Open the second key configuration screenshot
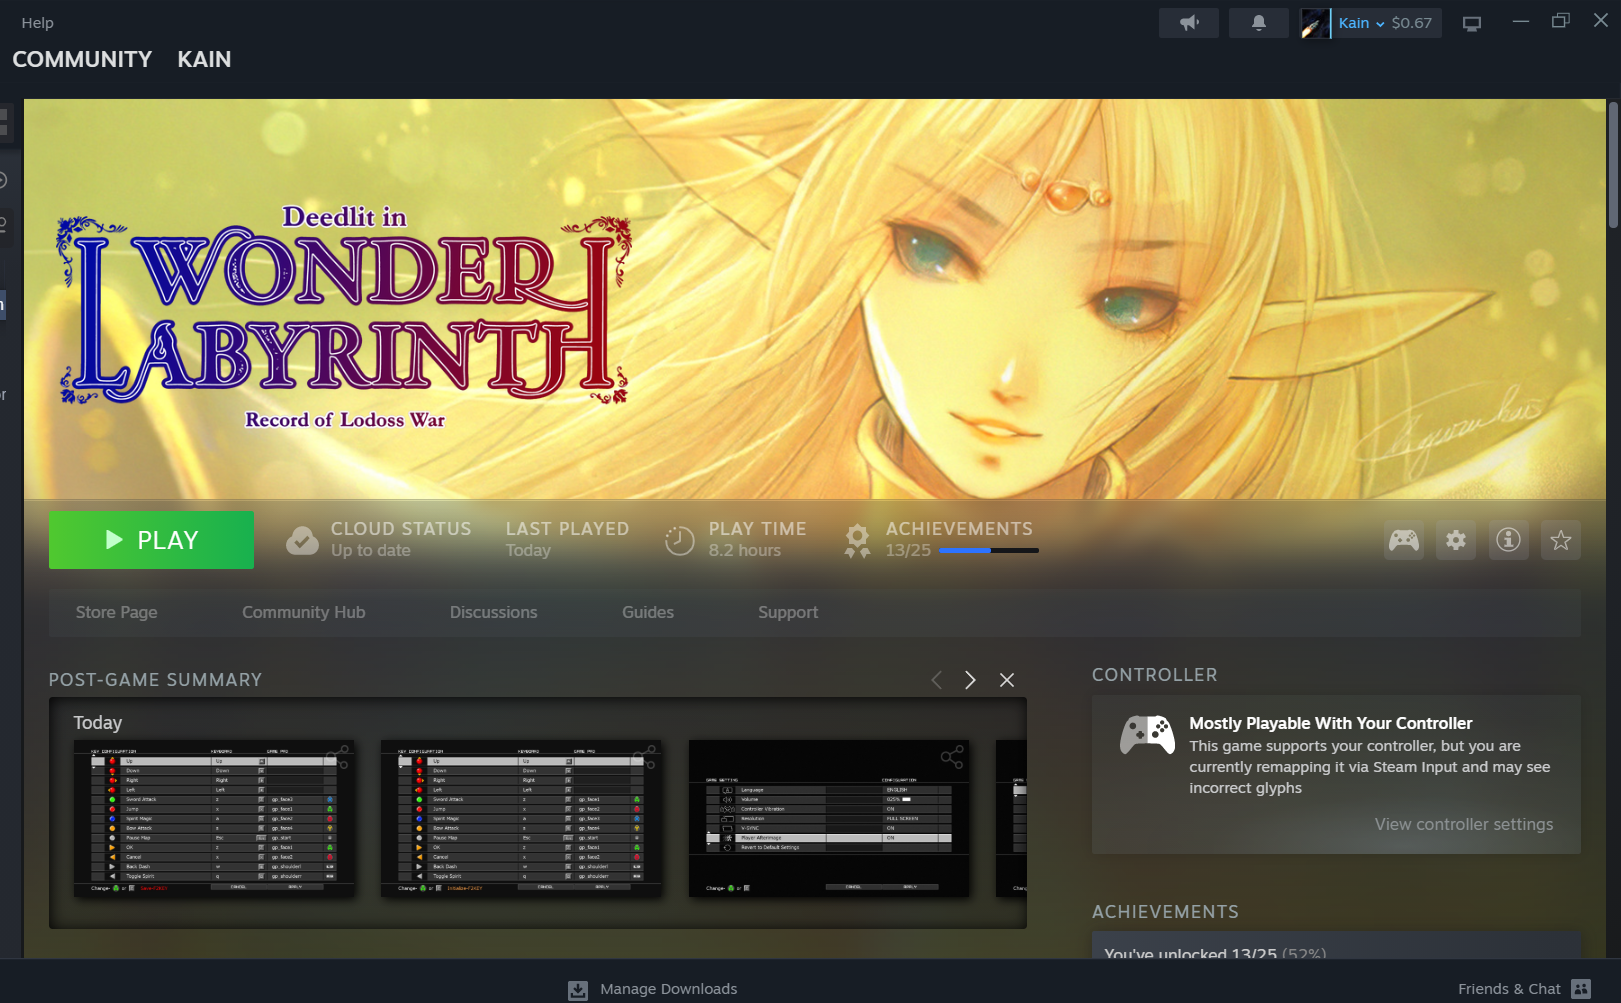 click(521, 818)
